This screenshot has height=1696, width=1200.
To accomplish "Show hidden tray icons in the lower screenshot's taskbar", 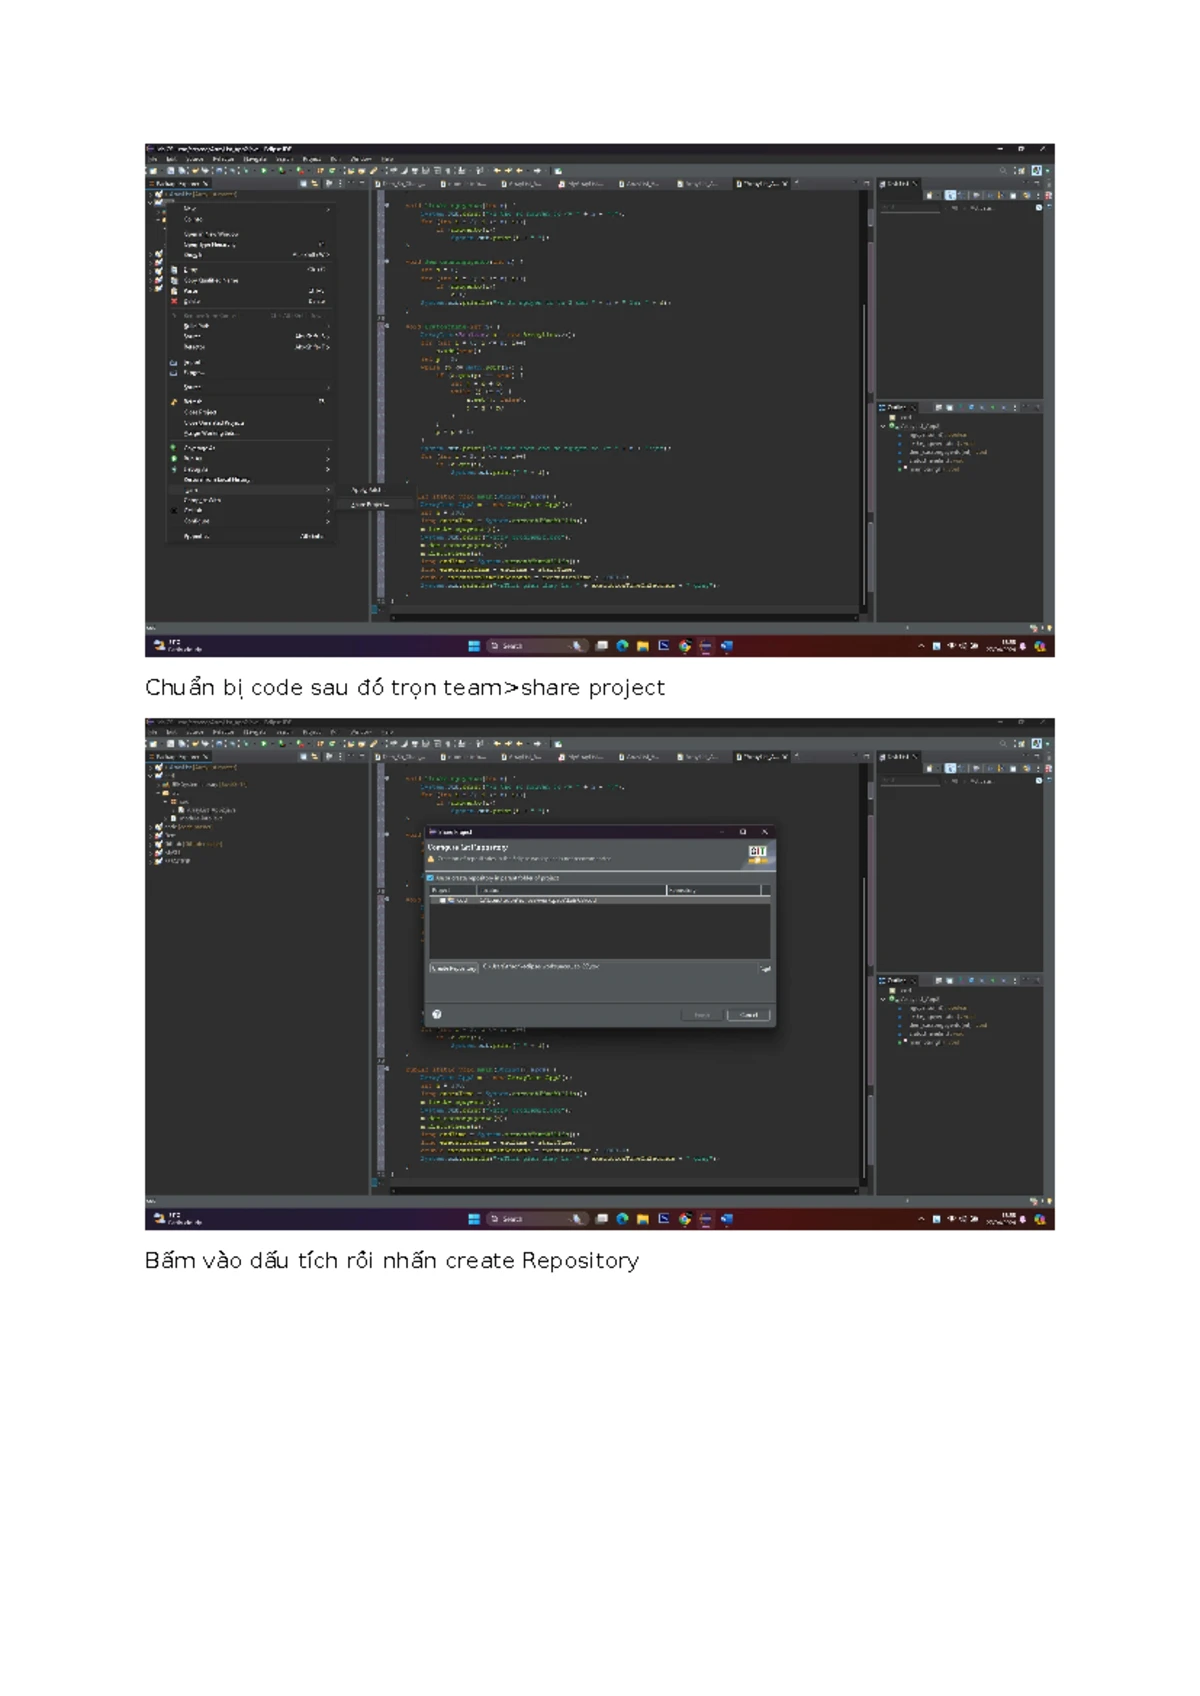I will tap(922, 1219).
